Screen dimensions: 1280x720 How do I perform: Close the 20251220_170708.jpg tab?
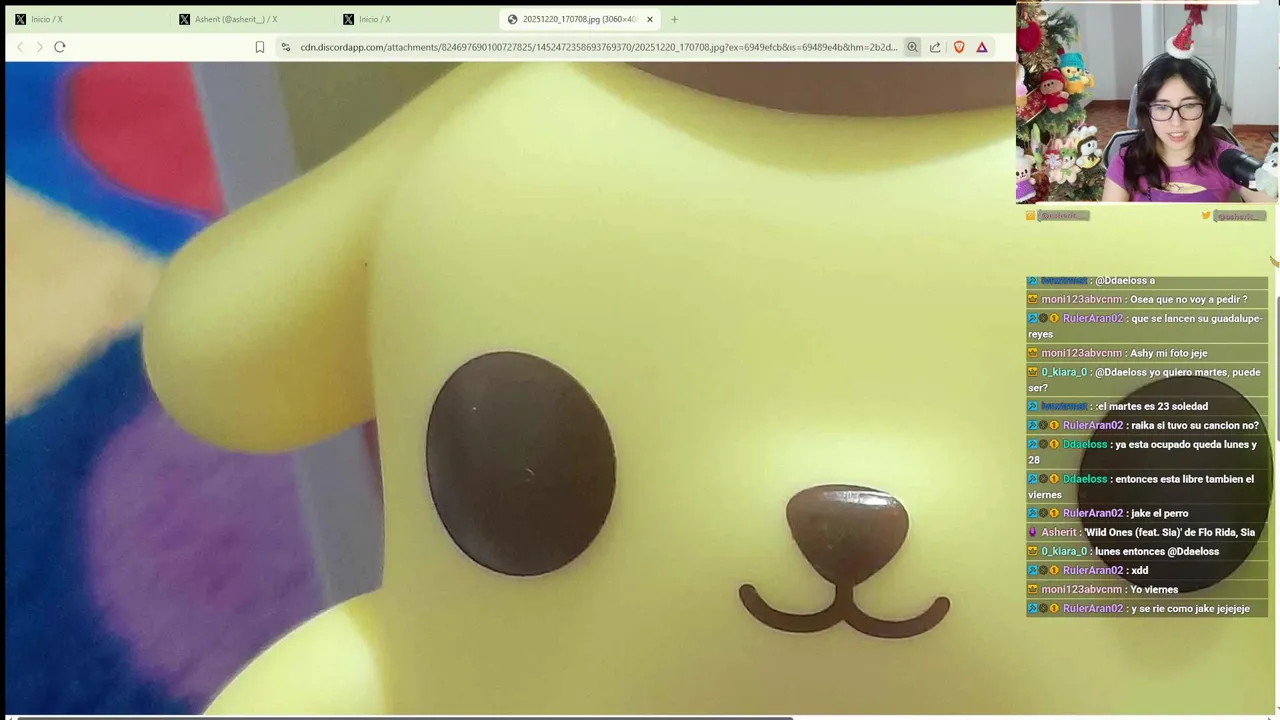(650, 19)
